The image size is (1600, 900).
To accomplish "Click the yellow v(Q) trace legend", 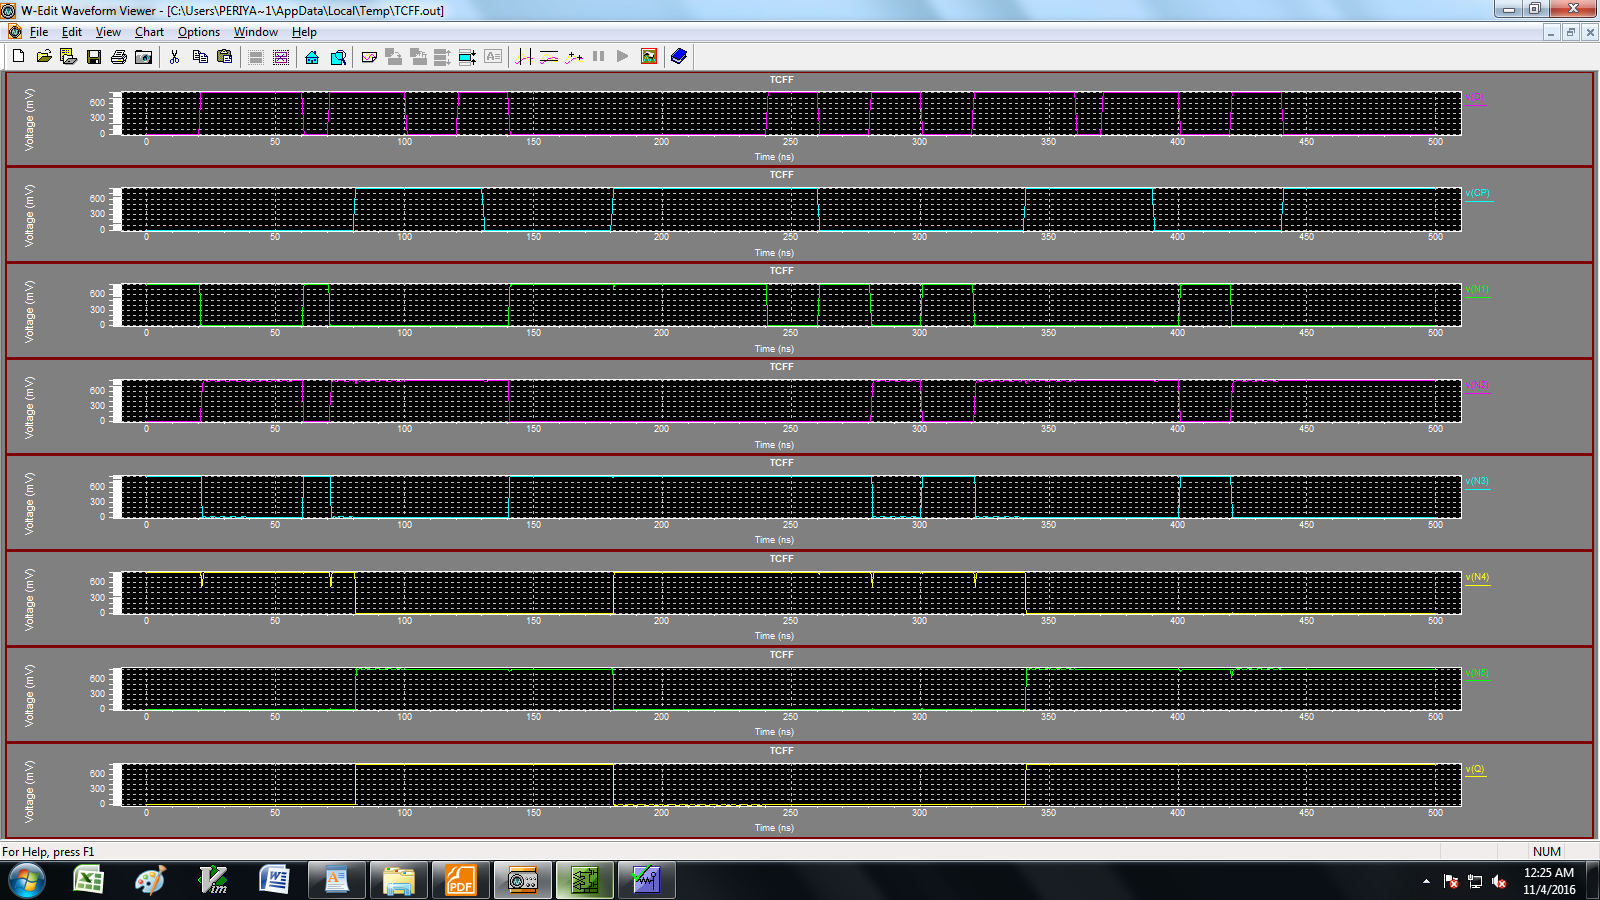I will pos(1475,769).
